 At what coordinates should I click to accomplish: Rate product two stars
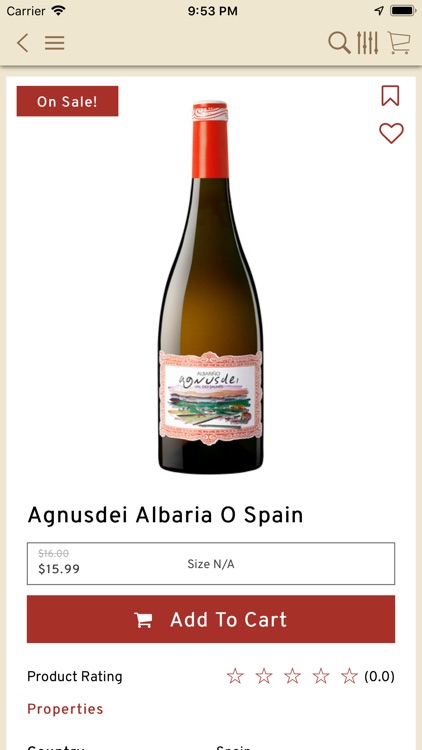click(264, 676)
